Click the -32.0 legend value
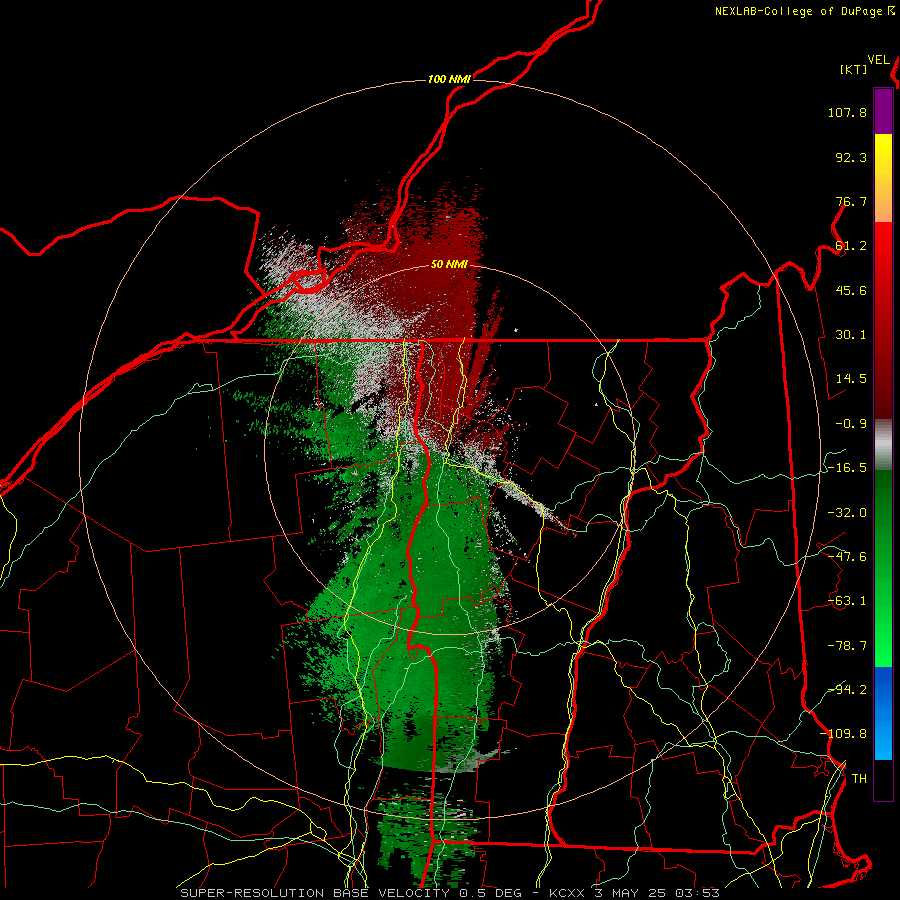 (x=847, y=513)
